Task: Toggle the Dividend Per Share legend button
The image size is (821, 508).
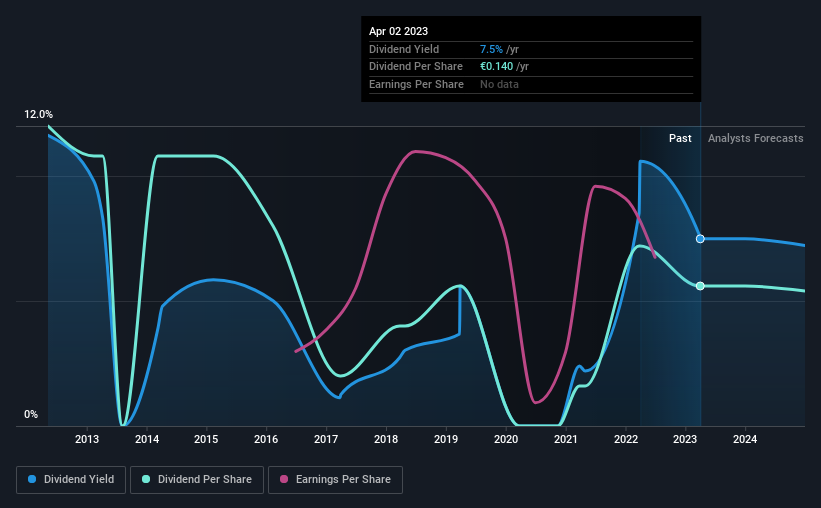Action: 197,480
